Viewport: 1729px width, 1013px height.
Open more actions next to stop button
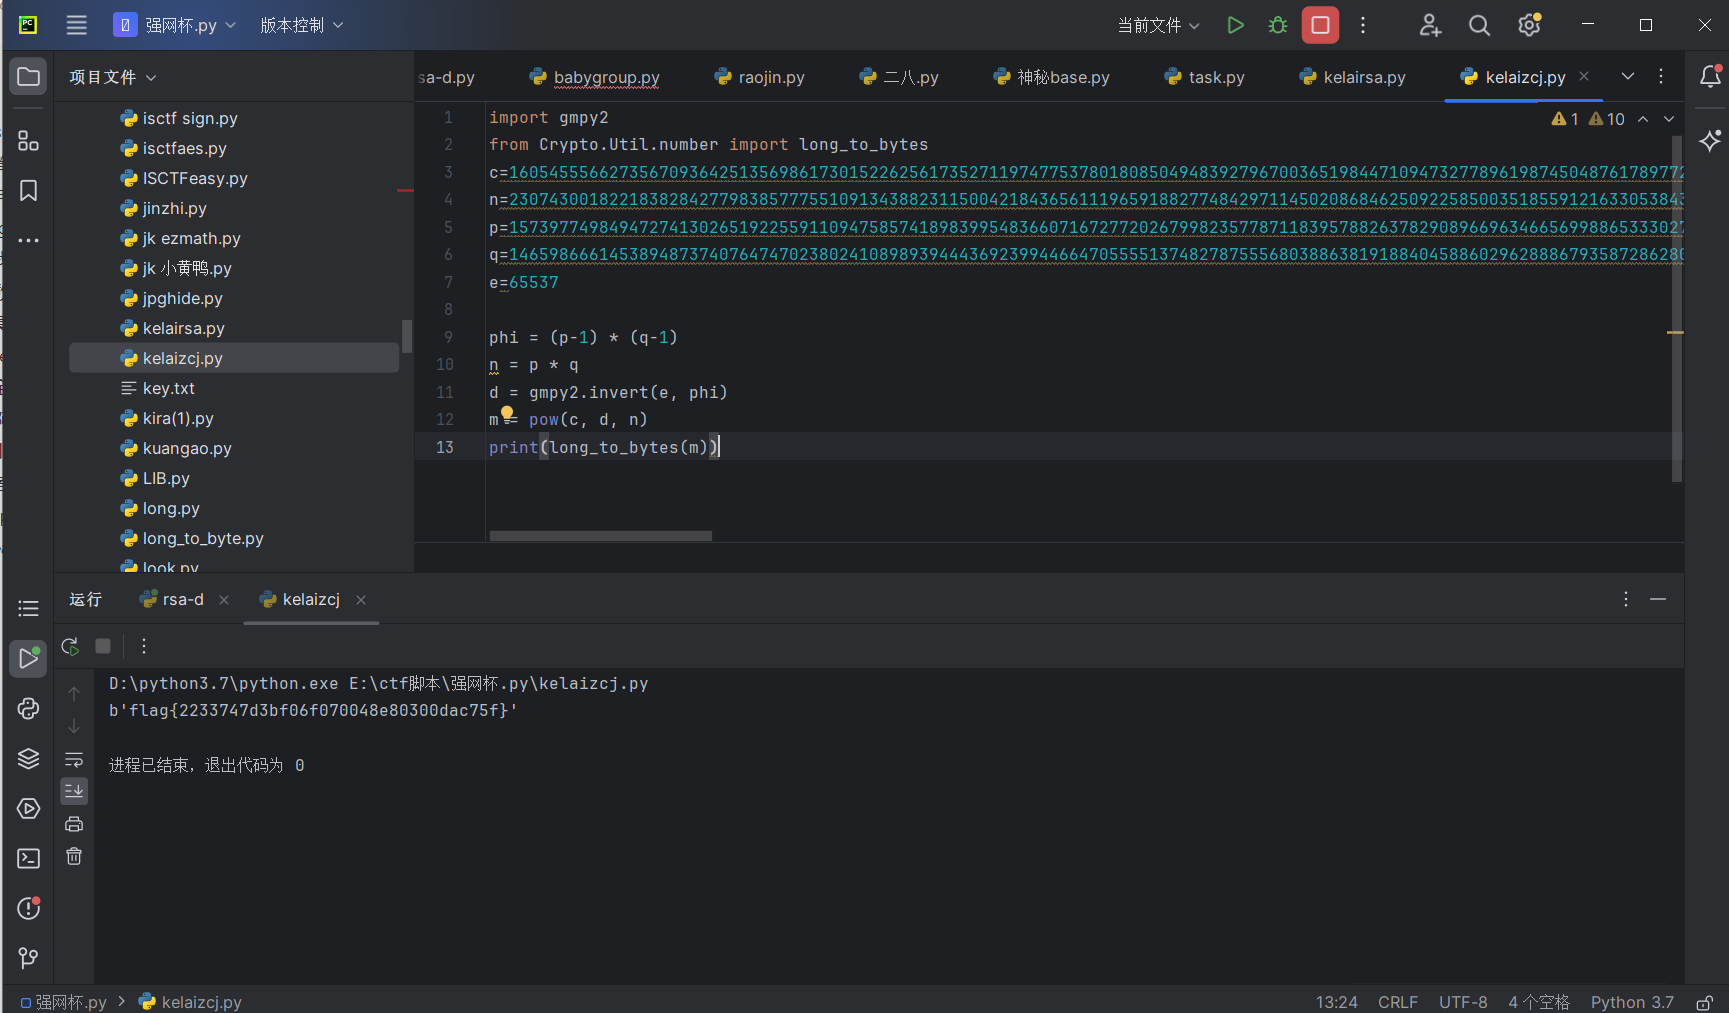click(x=1363, y=25)
